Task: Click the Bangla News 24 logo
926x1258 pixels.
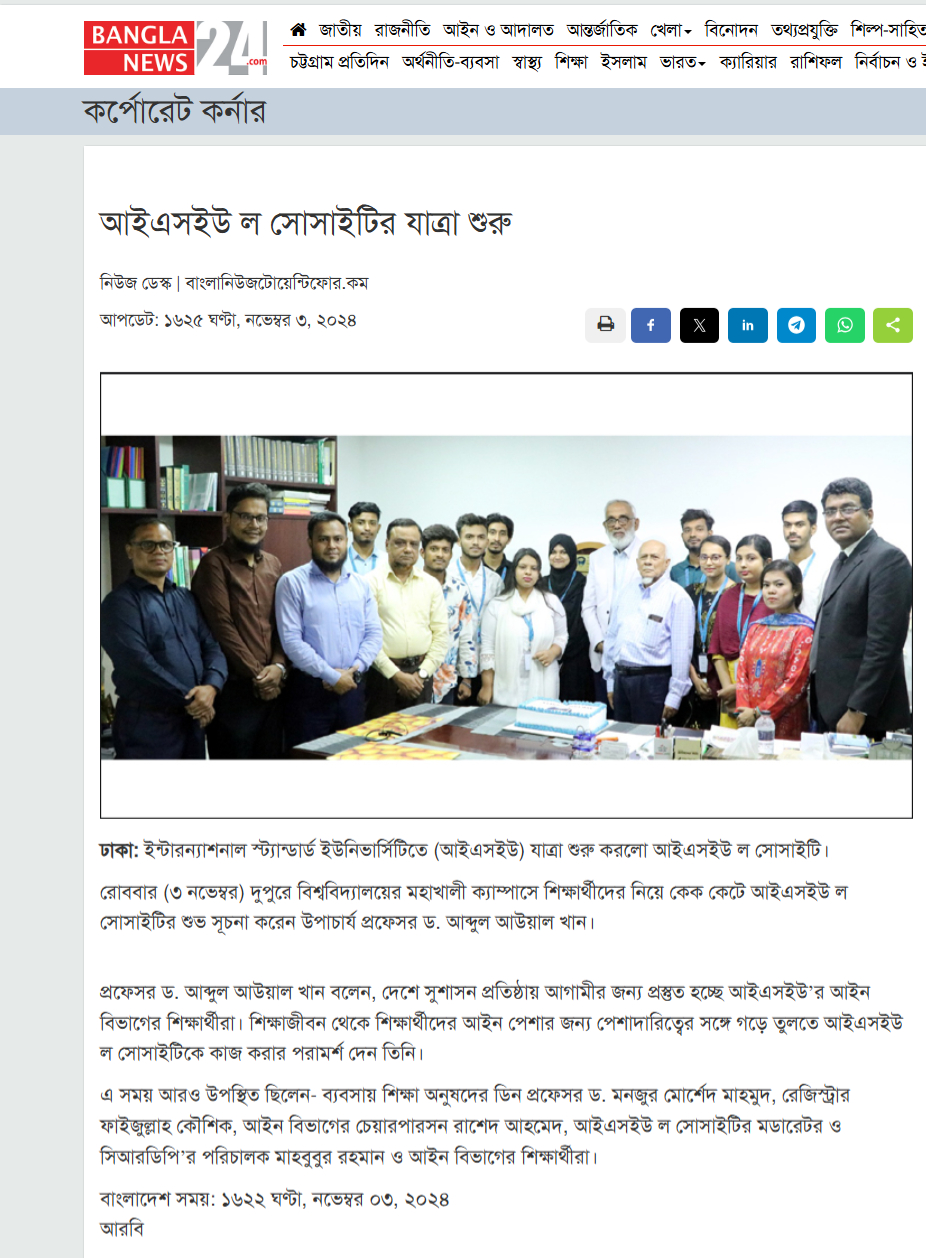Action: (176, 48)
